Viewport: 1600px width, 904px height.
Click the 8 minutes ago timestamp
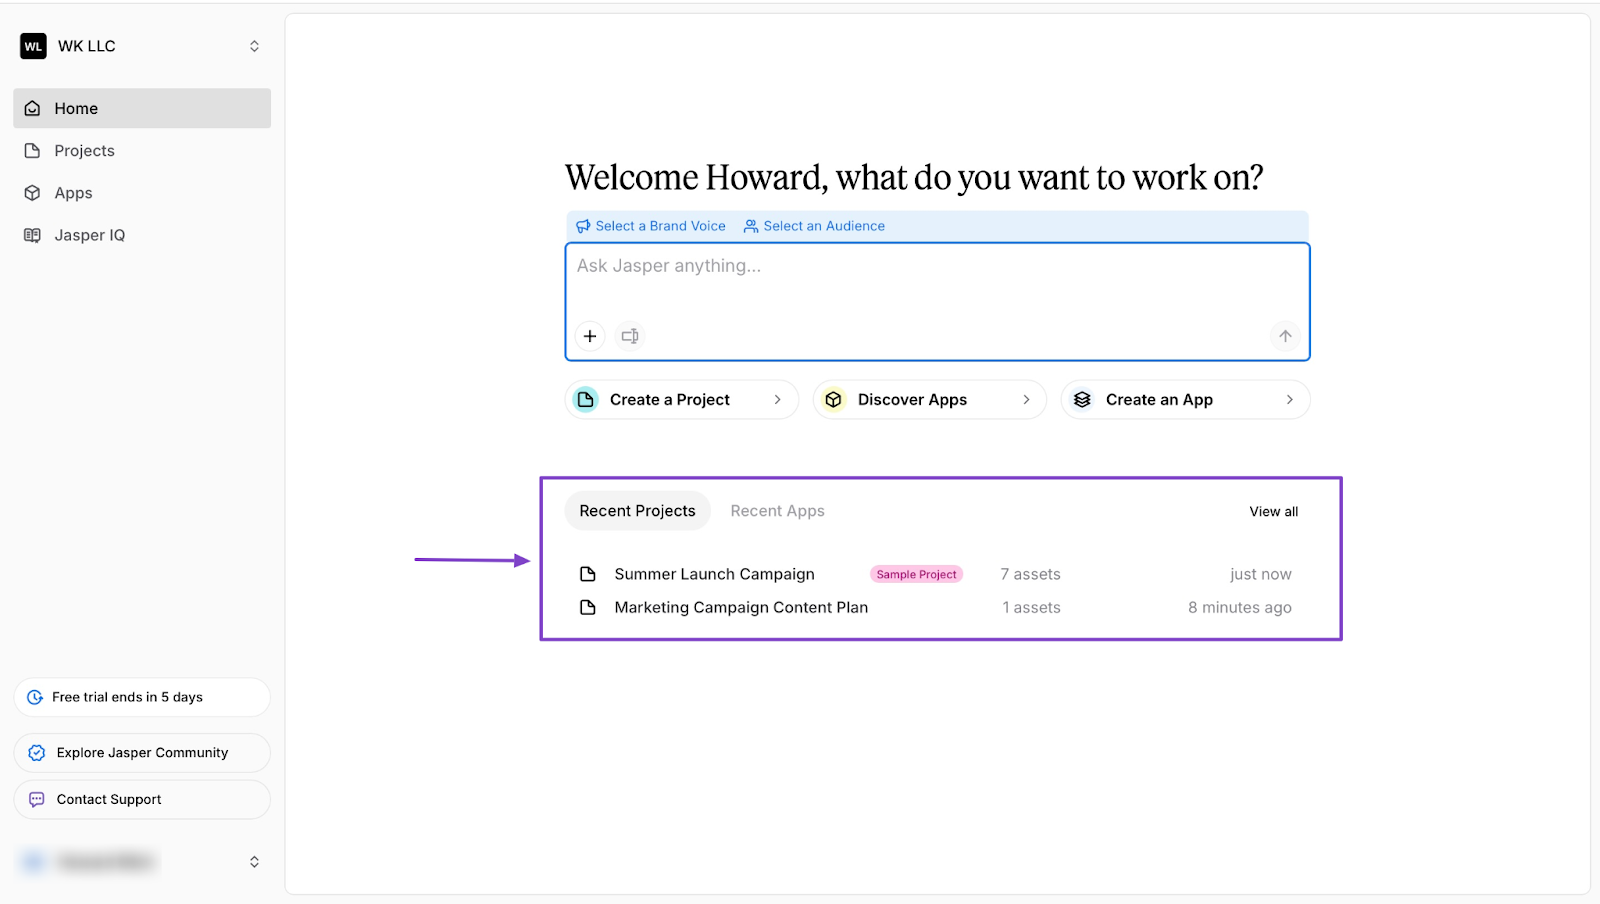[1240, 607]
